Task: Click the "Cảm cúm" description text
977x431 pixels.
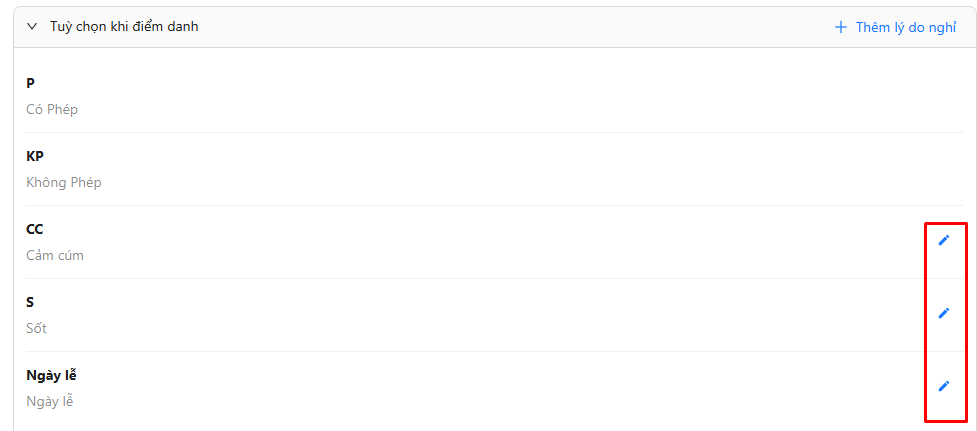Action: (55, 255)
